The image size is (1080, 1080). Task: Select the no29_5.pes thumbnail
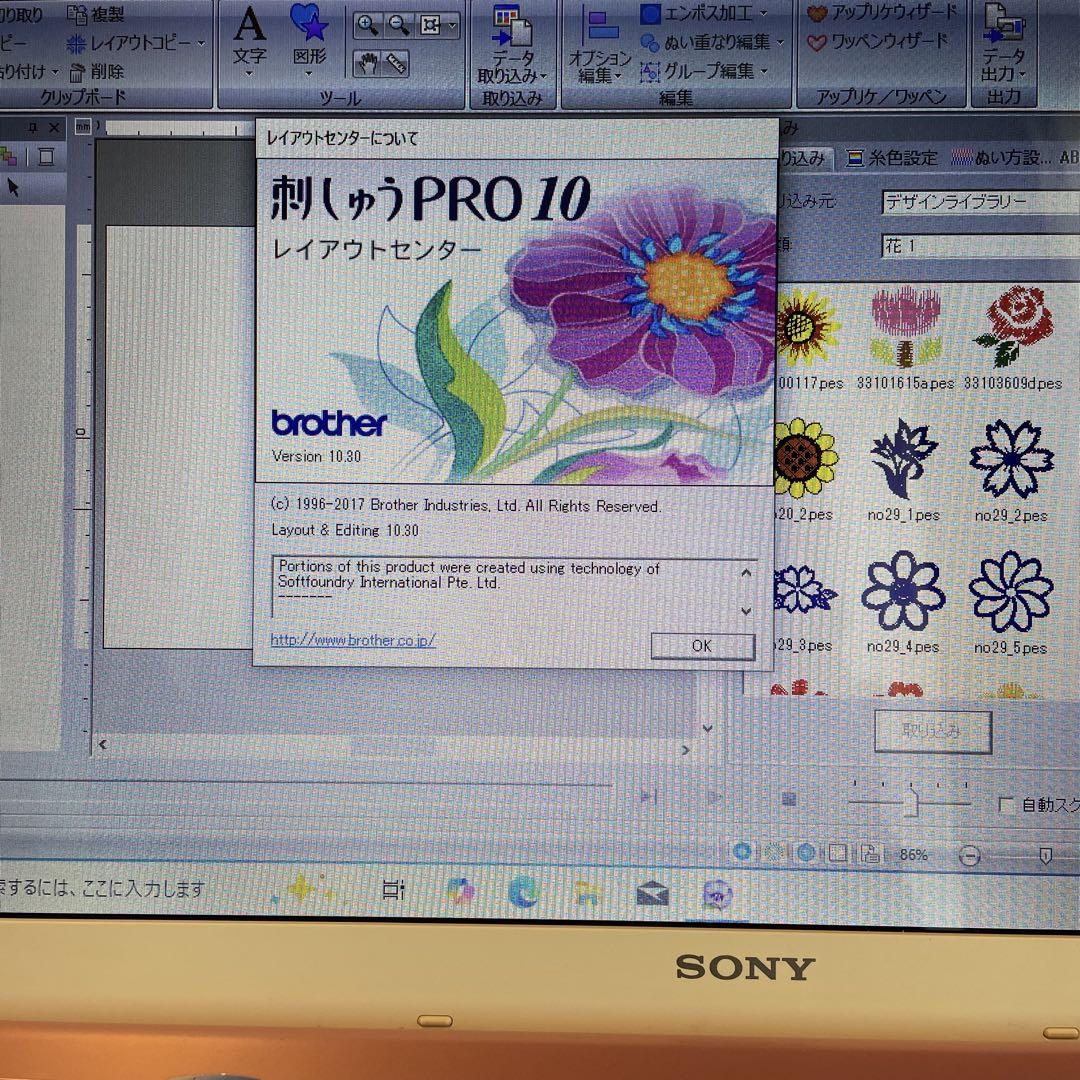click(1010, 603)
